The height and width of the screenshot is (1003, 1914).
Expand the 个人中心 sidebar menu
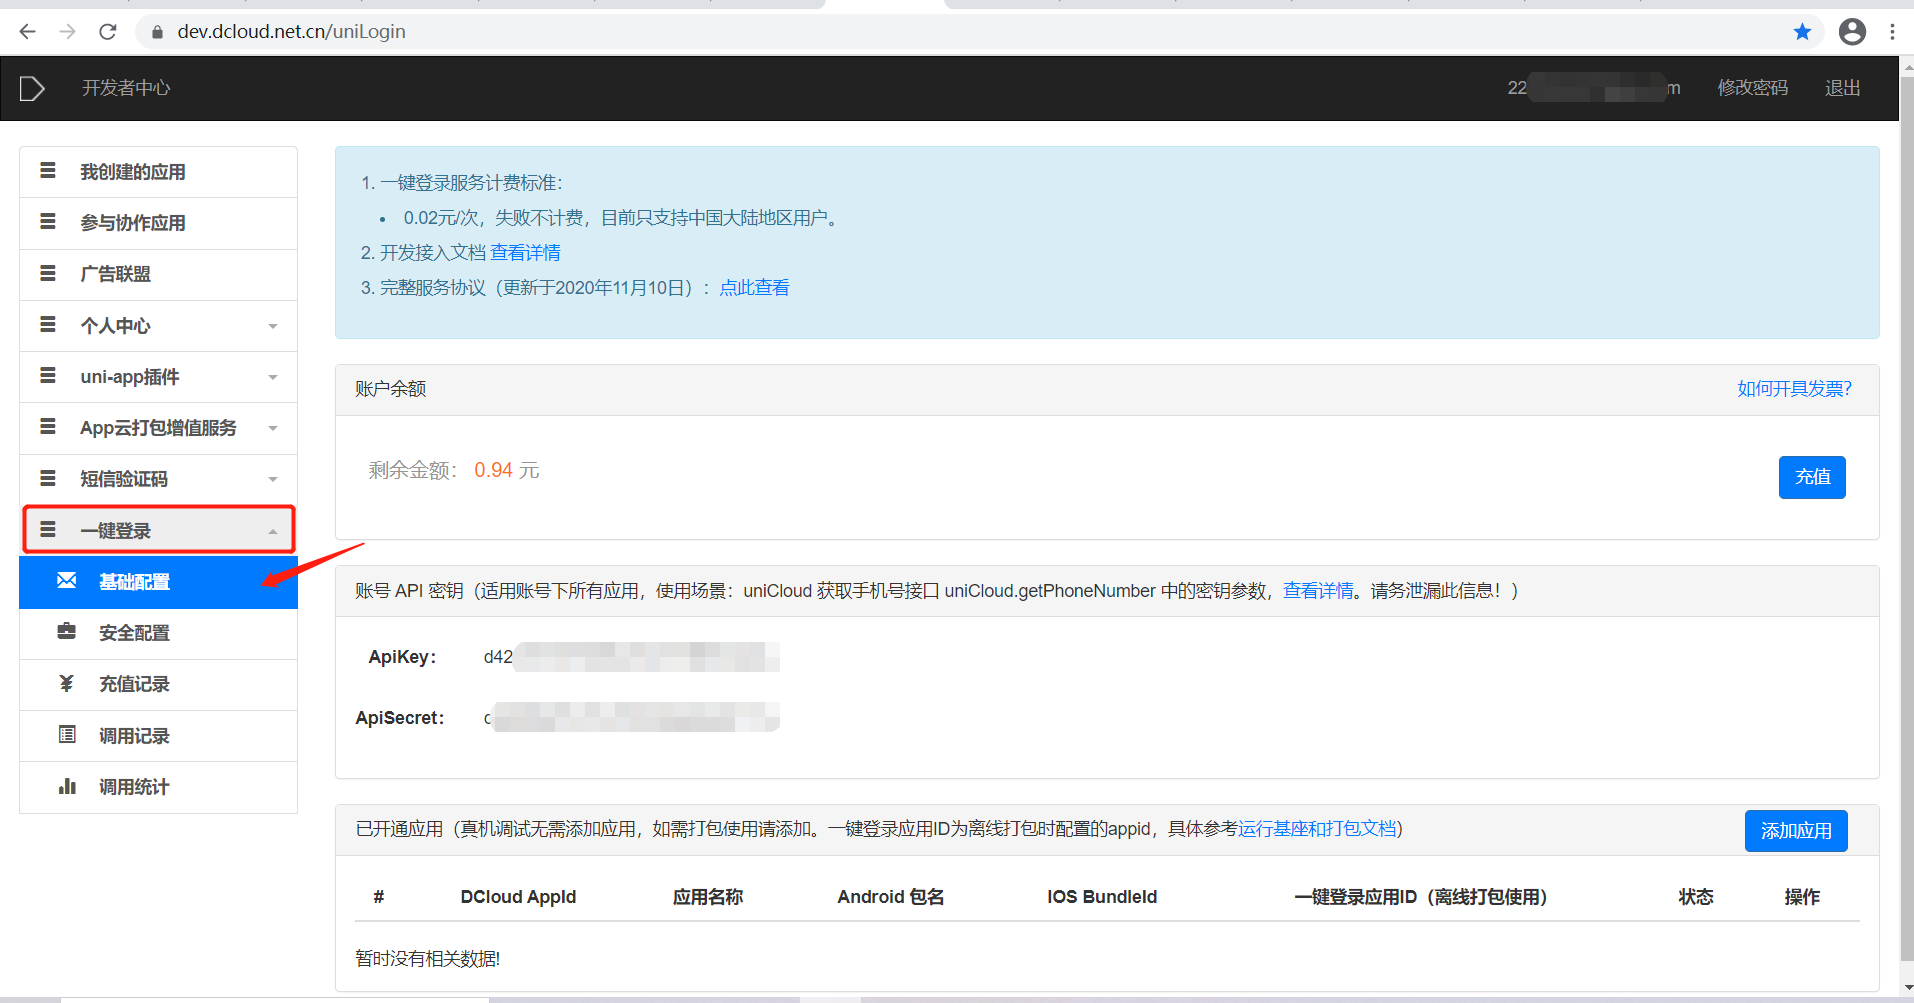coord(272,325)
